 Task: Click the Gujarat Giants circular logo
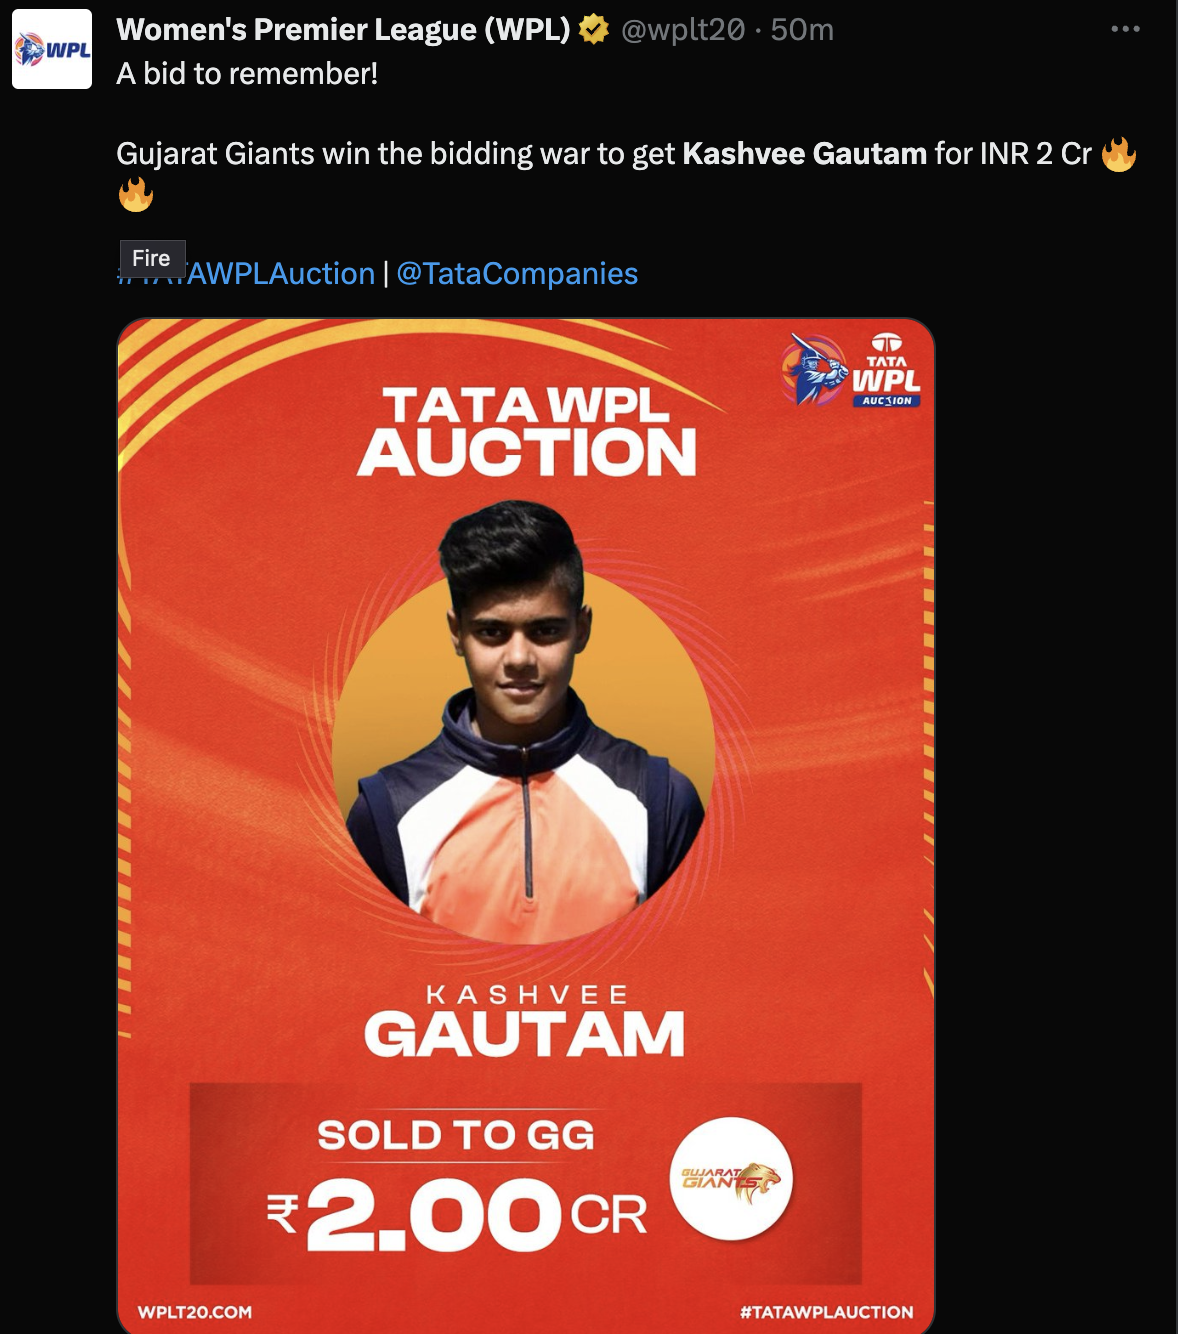tap(732, 1179)
